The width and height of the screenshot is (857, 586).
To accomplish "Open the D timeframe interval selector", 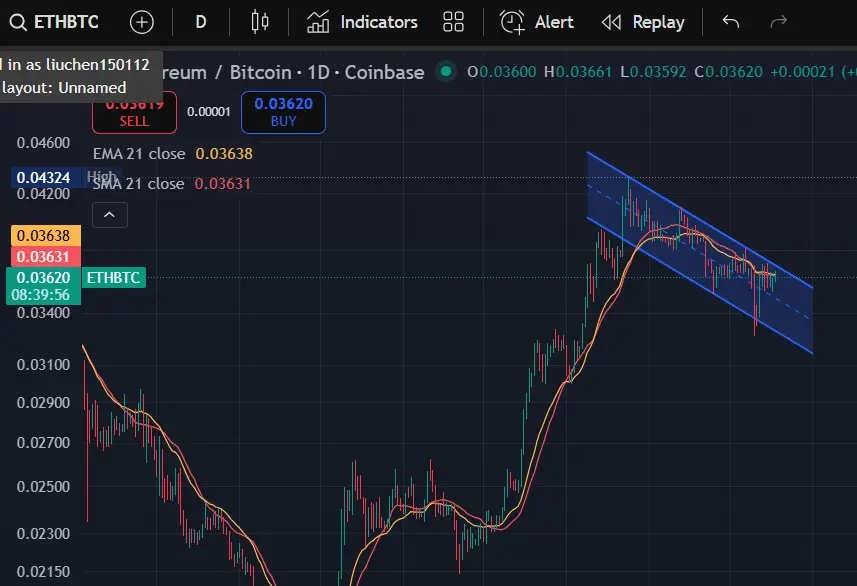I will pyautogui.click(x=201, y=22).
